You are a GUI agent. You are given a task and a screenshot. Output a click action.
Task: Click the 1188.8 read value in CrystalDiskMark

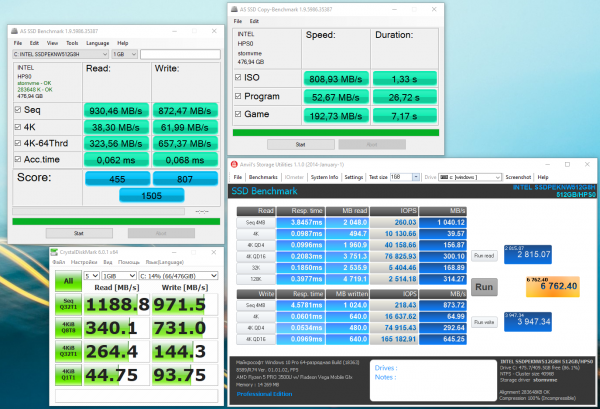coord(117,305)
